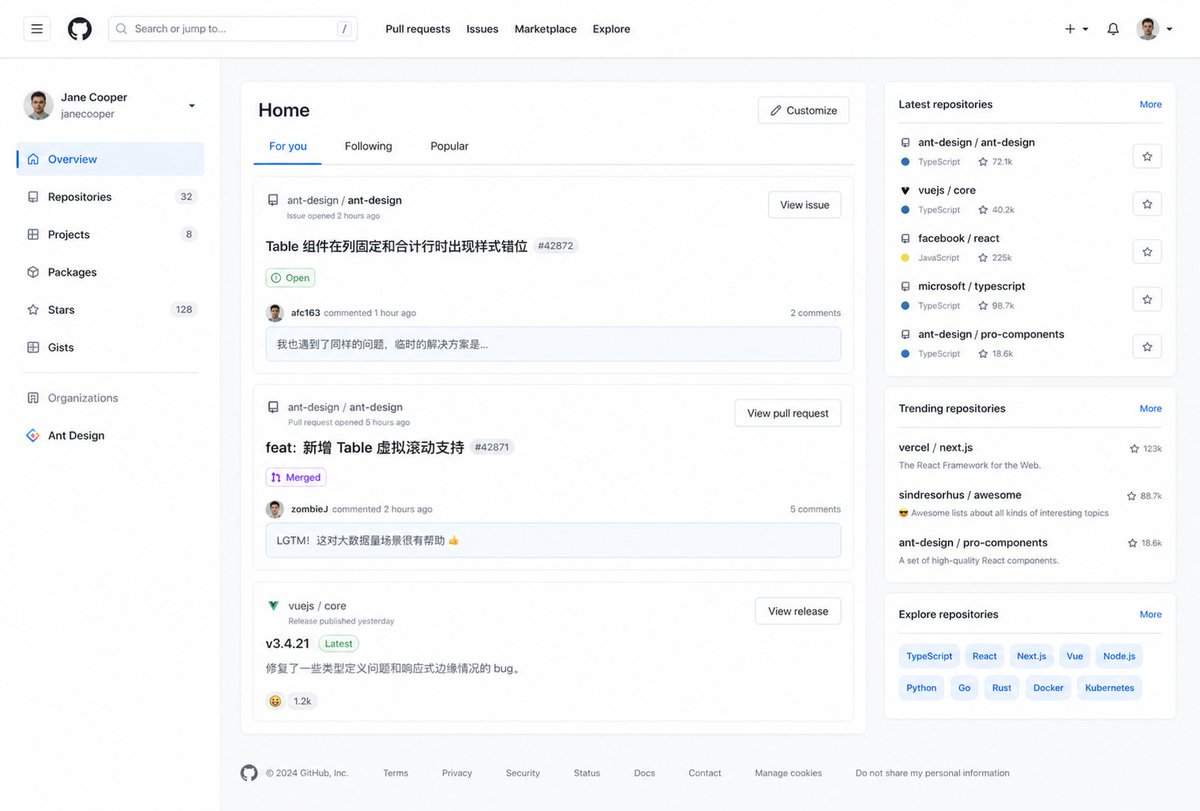Open Projects in the sidebar
Screen dimensions: 1200x811
(x=110, y=235)
